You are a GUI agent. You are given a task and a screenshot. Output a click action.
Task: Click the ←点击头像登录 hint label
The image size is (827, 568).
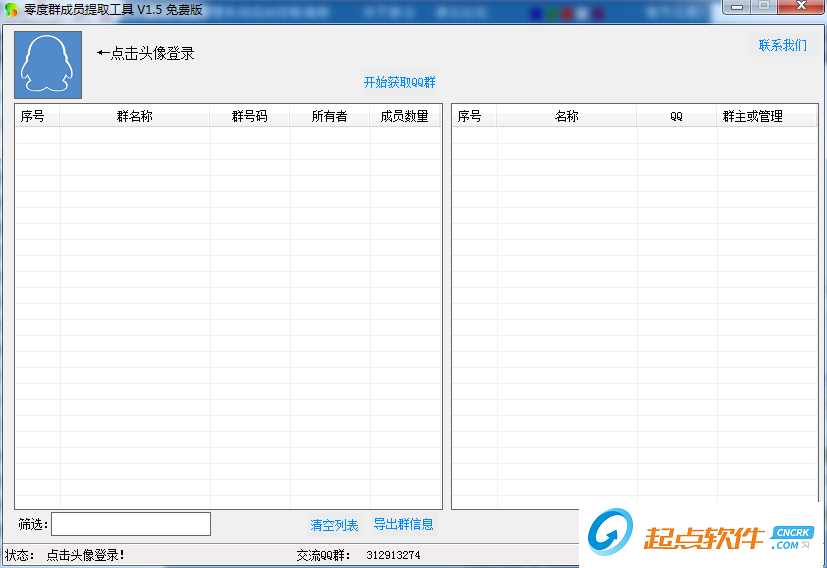click(146, 53)
